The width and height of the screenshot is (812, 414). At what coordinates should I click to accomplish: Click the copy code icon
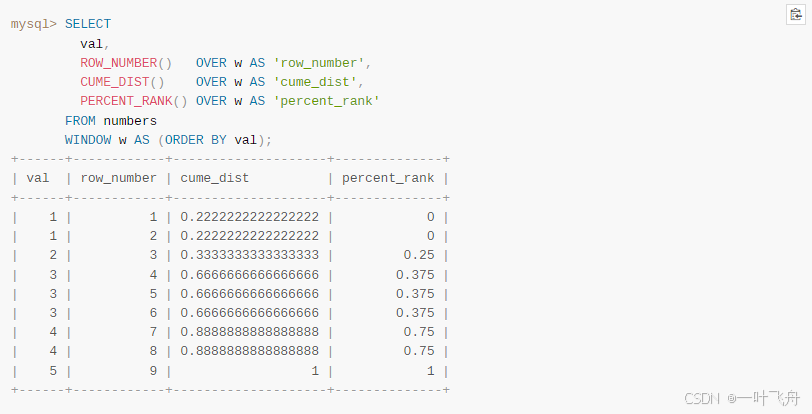(795, 14)
